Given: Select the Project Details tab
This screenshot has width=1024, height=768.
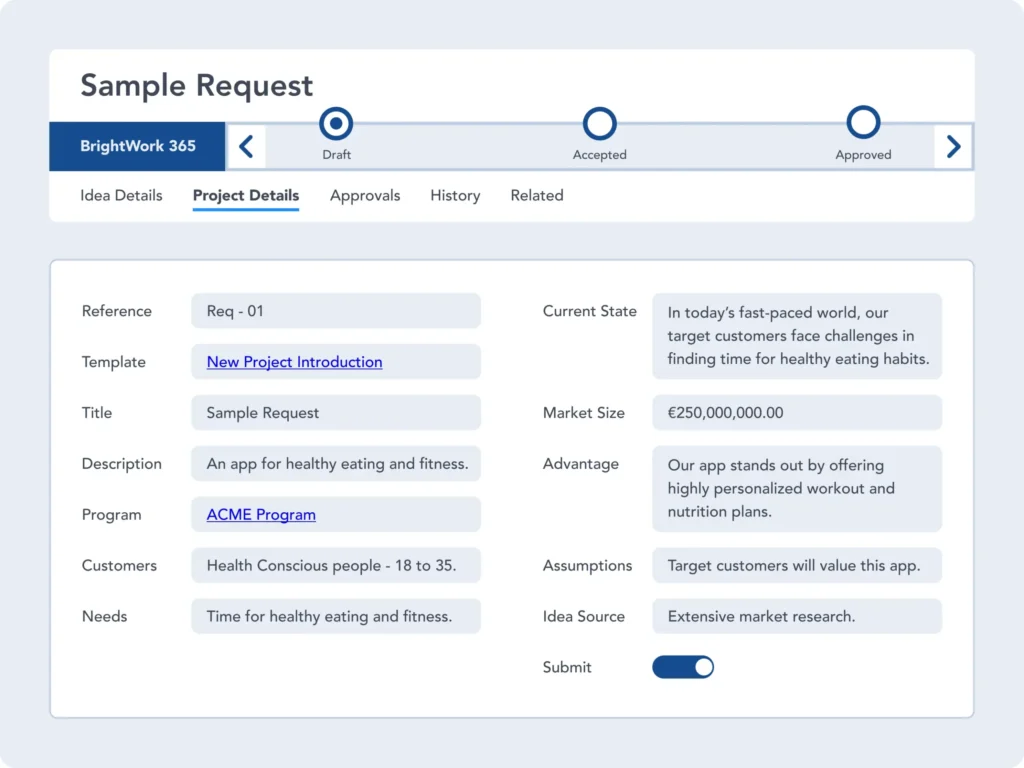Looking at the screenshot, I should (x=246, y=195).
